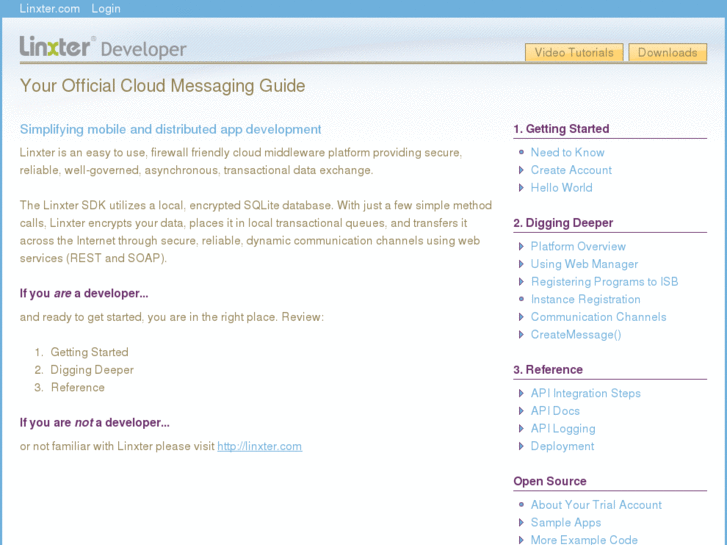Click arrow bullet beside Platform Overview

[521, 247]
